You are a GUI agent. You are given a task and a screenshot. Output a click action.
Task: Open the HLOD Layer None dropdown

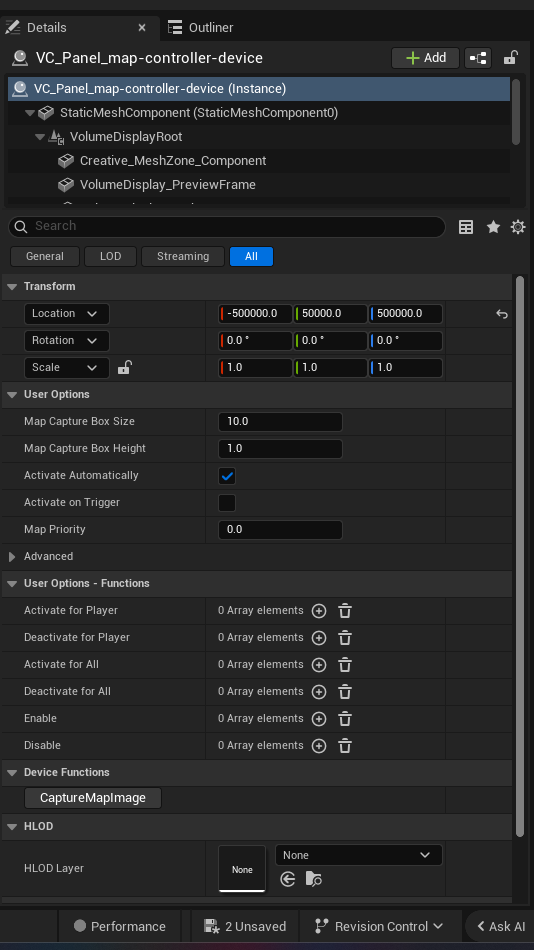pyautogui.click(x=358, y=855)
